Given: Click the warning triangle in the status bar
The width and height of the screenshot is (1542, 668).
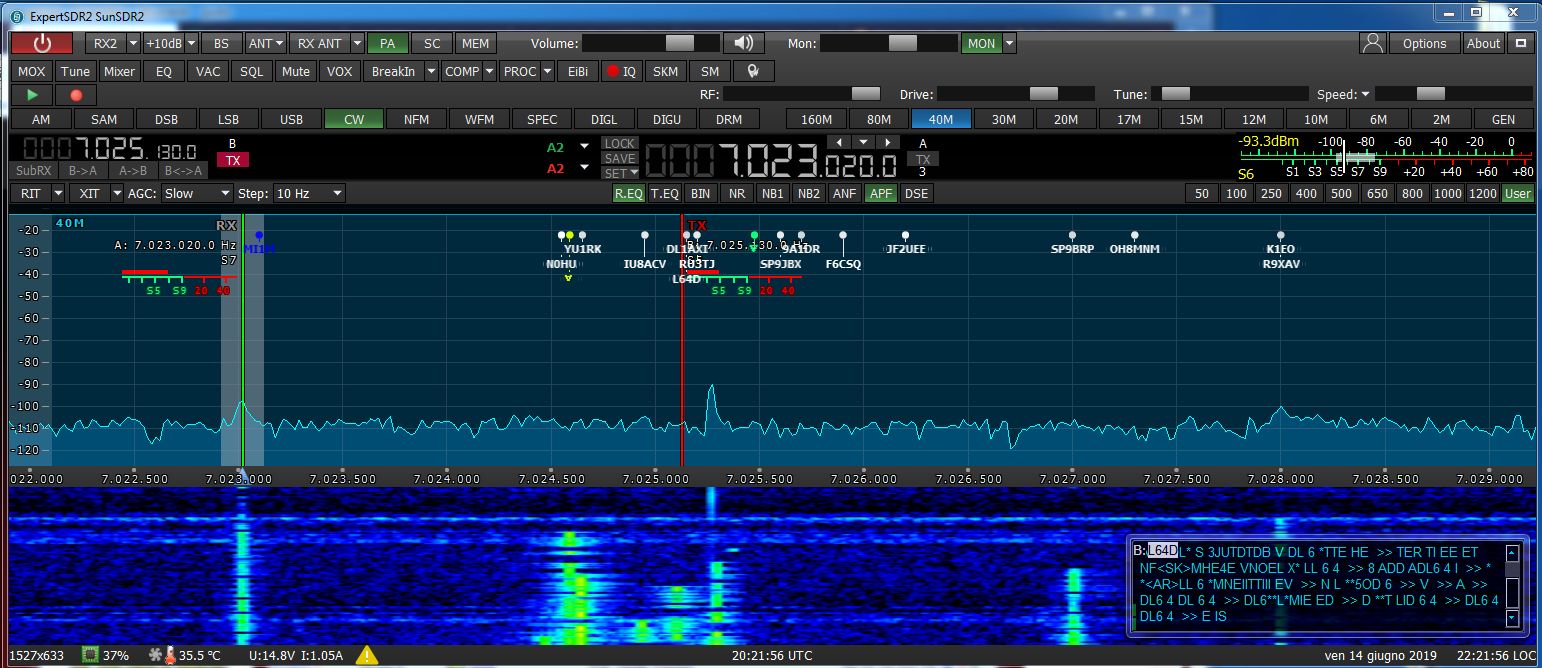Looking at the screenshot, I should (366, 655).
